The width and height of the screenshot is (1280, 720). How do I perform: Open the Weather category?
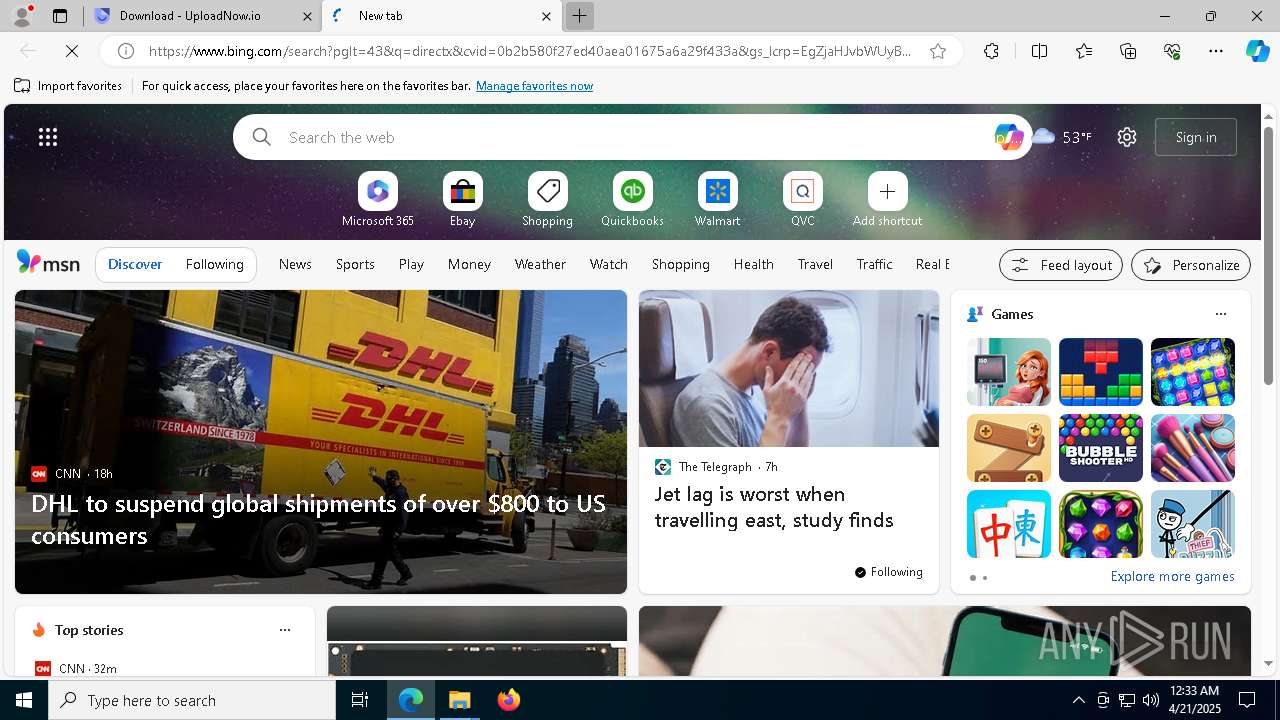tap(540, 264)
